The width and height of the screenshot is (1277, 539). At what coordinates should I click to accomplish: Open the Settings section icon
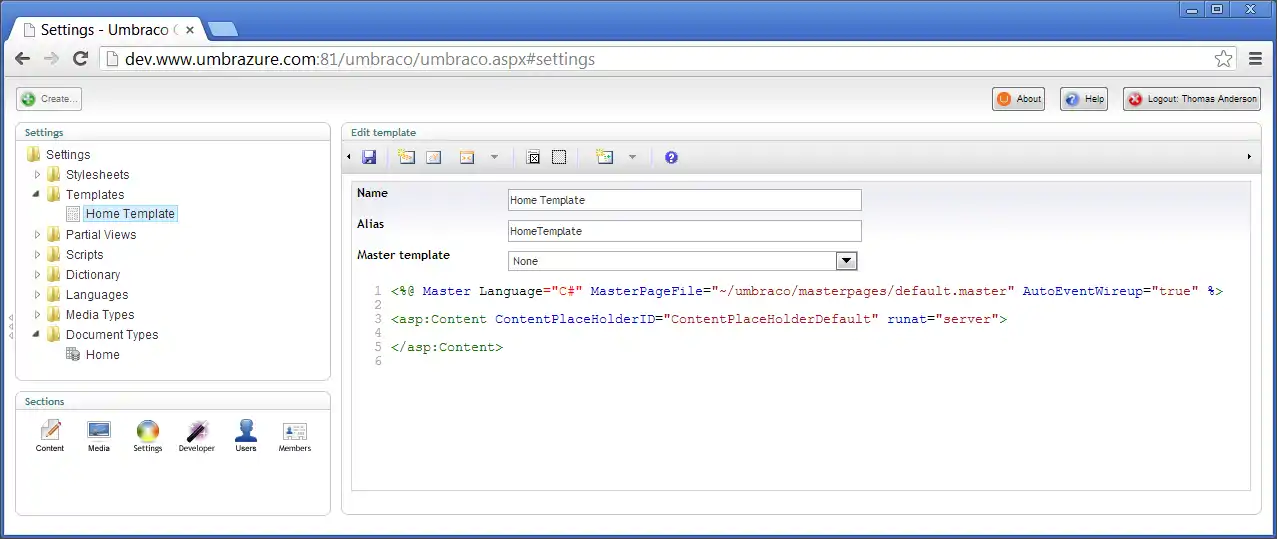coord(148,436)
